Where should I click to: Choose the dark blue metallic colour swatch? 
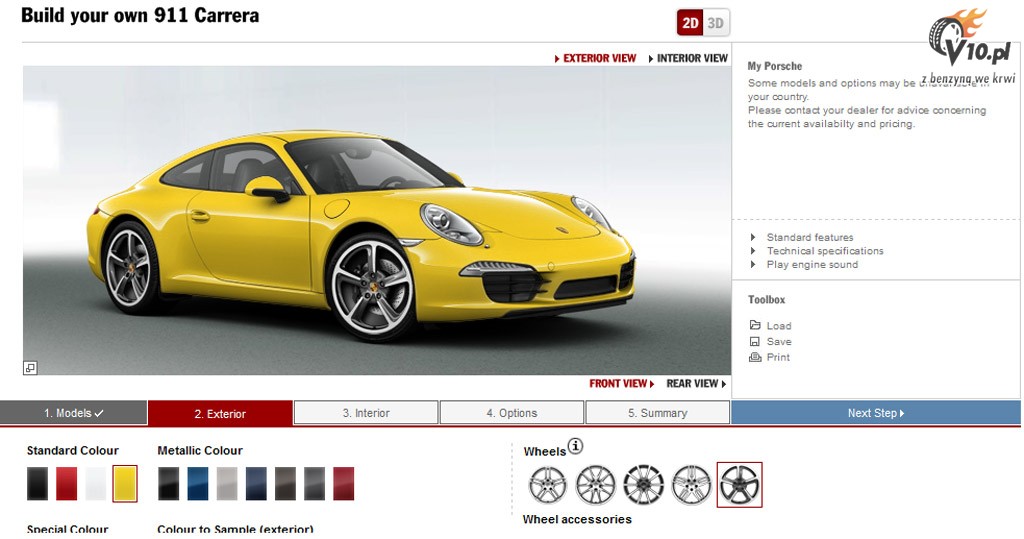(x=256, y=483)
